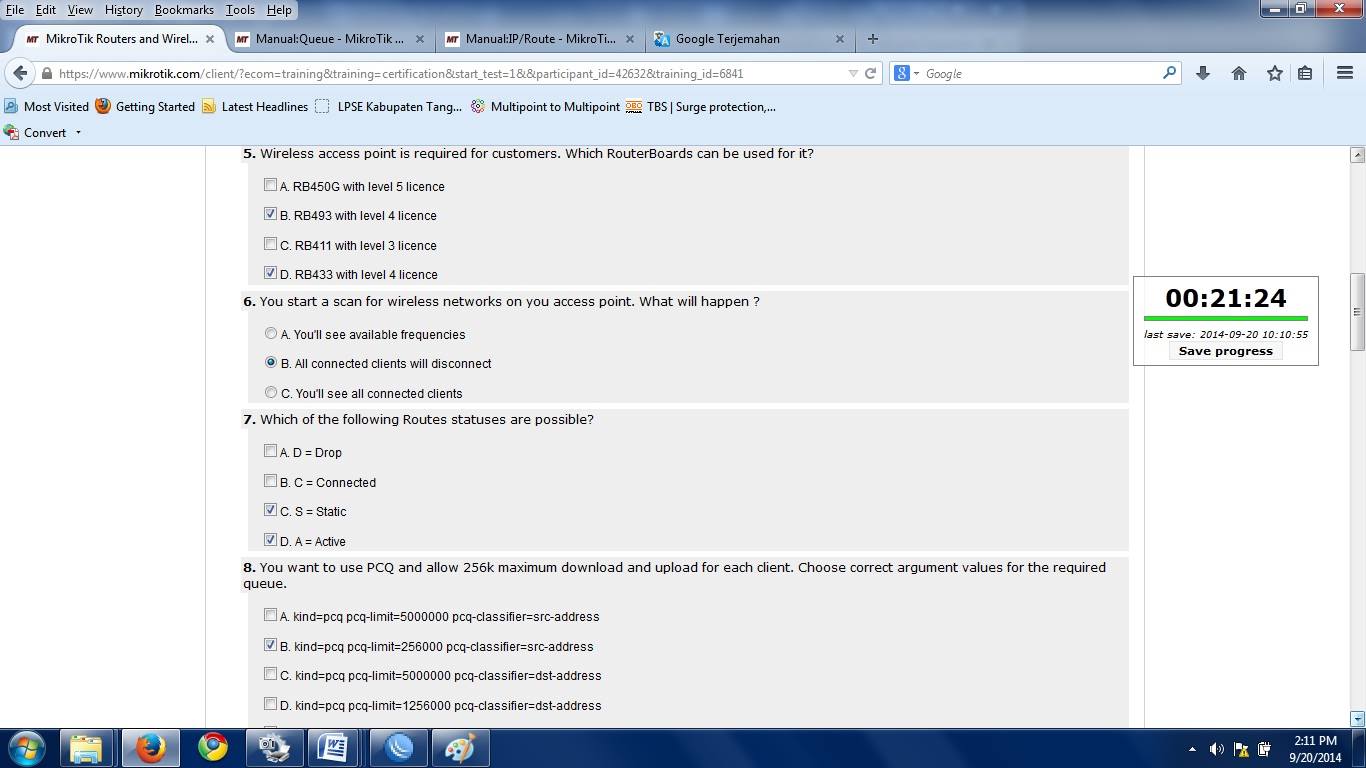The height and width of the screenshot is (768, 1366).
Task: Open Windows Start button
Action: (26, 747)
